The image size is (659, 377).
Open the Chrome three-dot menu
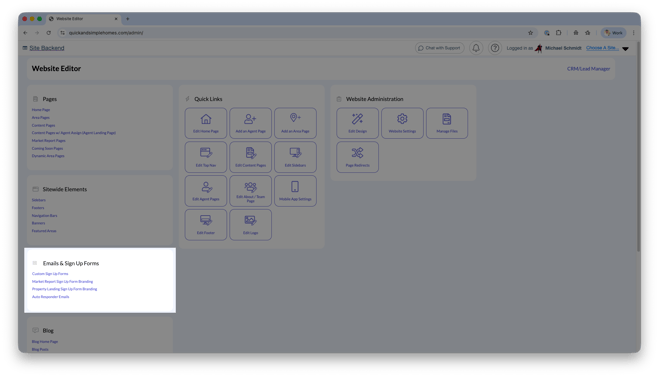(x=633, y=33)
